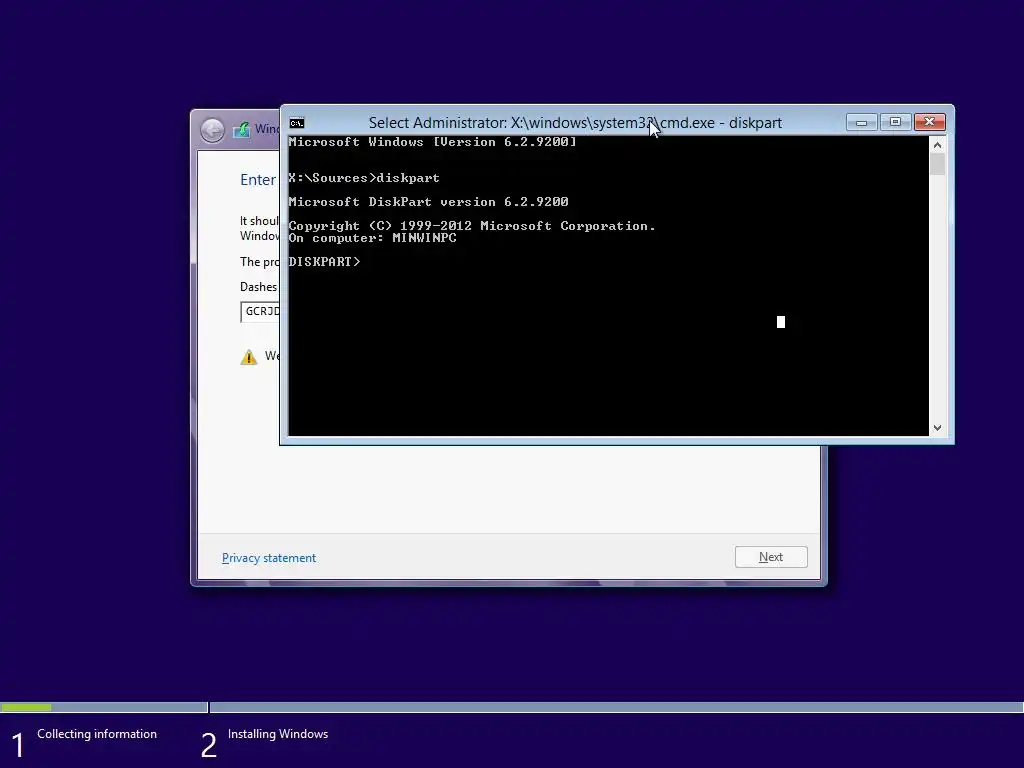The image size is (1024, 768).
Task: Click the green installation progress bar
Action: 26,707
